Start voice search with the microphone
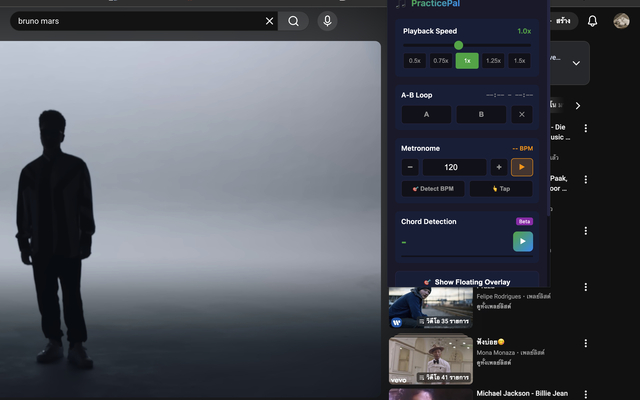640x400 pixels. point(327,21)
